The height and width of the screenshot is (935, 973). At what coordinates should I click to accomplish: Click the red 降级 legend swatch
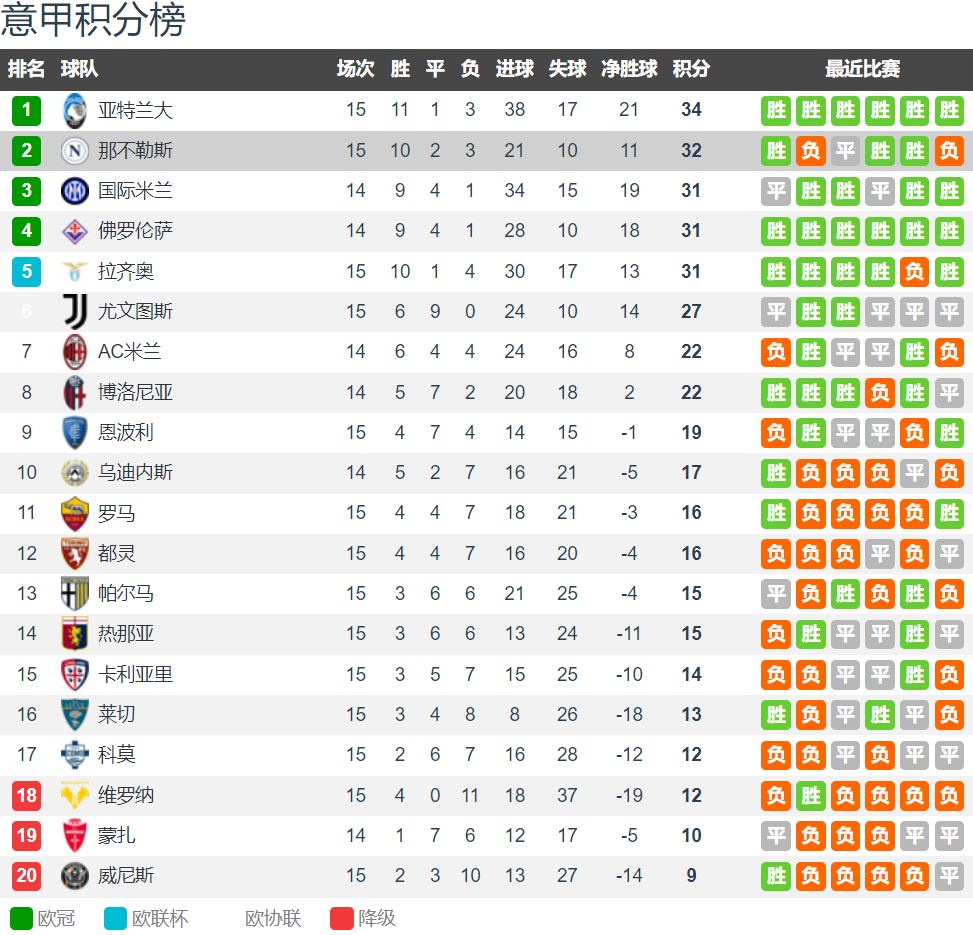click(342, 918)
